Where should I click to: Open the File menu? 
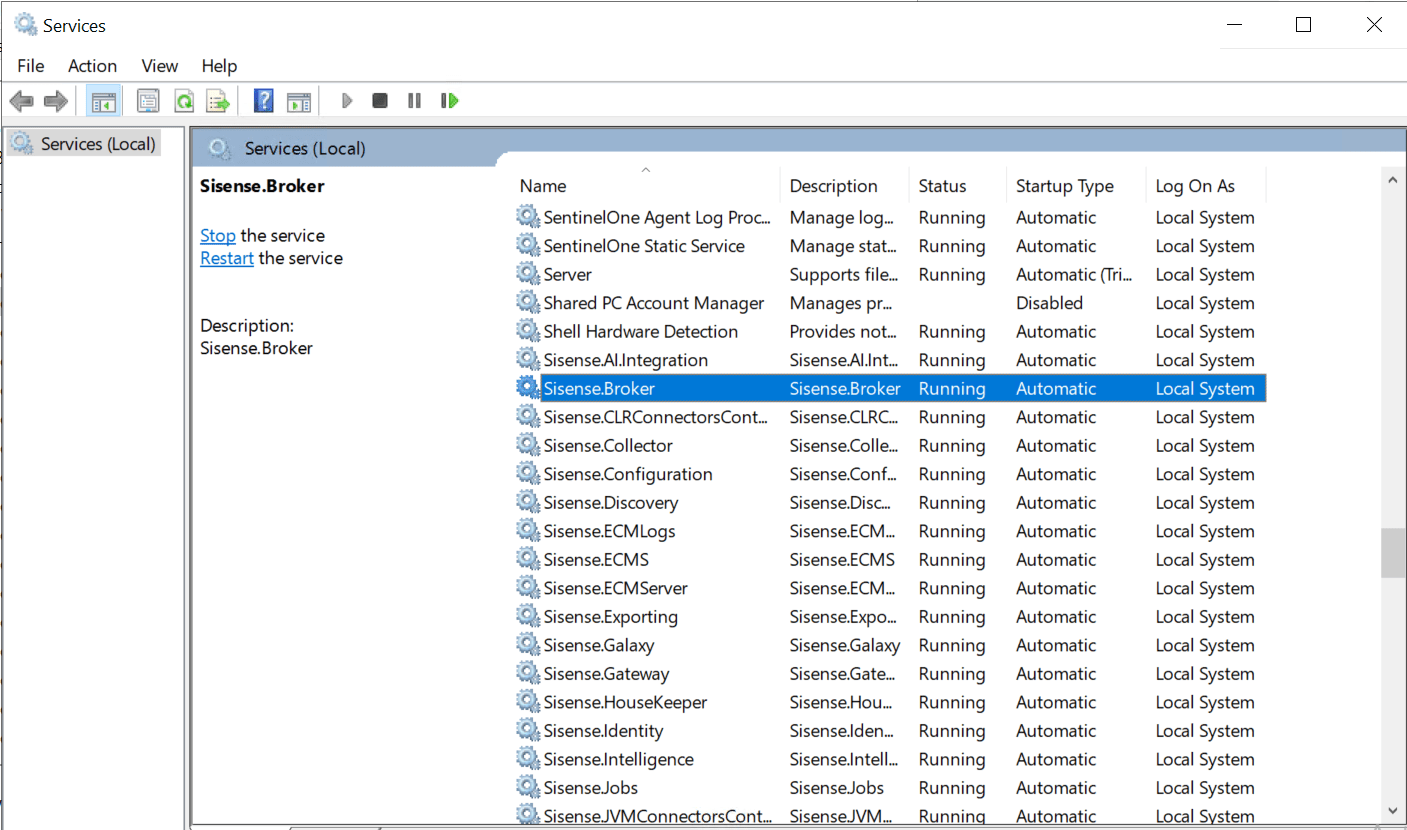point(31,66)
